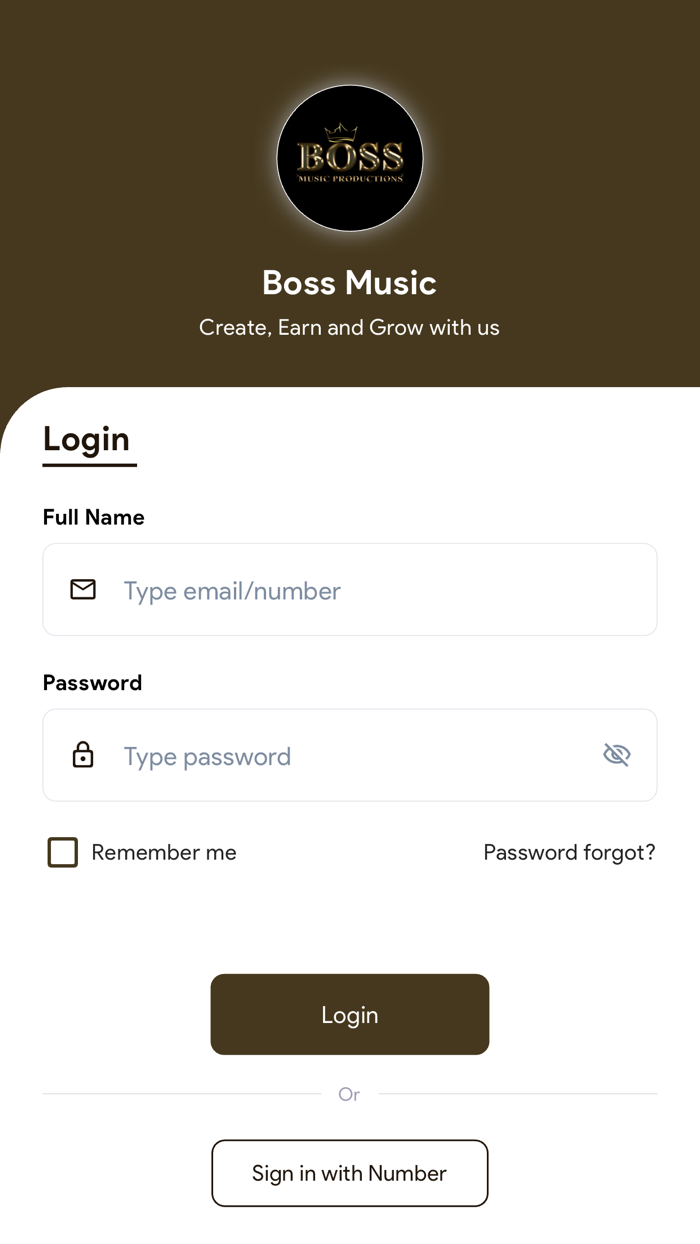Click the Remember me text label
The height and width of the screenshot is (1244, 700).
tap(163, 852)
